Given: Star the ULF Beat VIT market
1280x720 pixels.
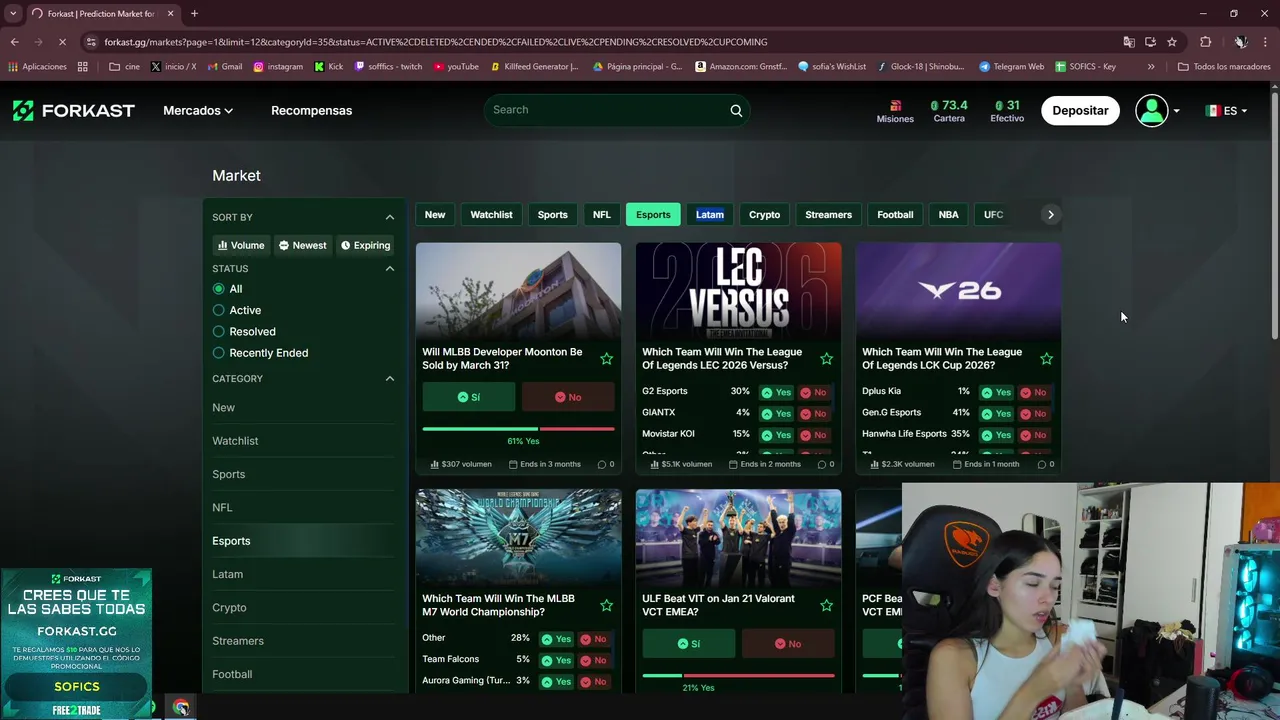Looking at the screenshot, I should coord(826,605).
